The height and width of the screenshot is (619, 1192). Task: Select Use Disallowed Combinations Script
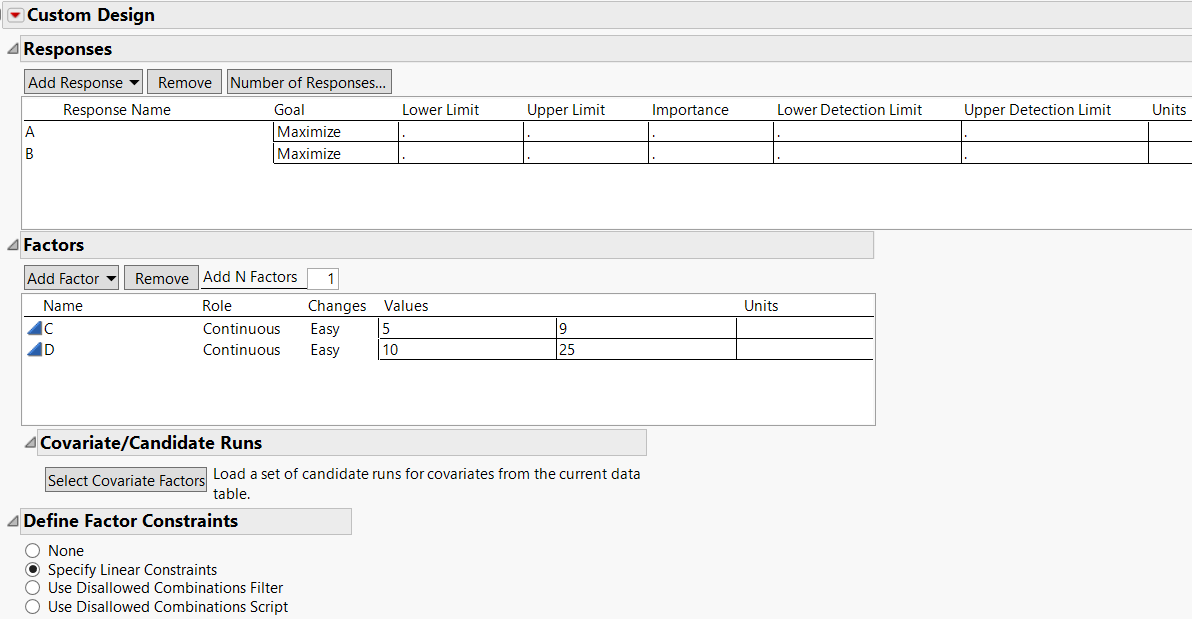coord(33,606)
